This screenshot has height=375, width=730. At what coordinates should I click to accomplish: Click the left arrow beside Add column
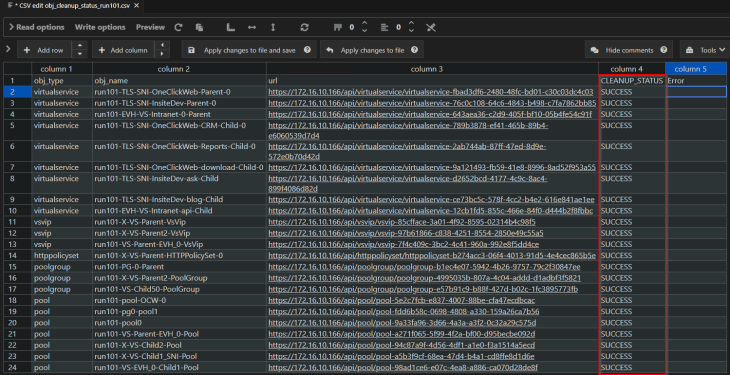coord(162,46)
